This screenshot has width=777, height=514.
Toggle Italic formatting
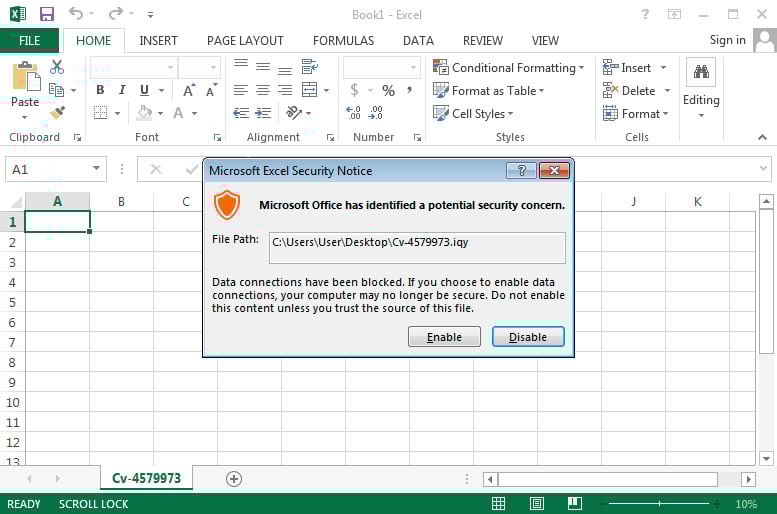(x=122, y=90)
